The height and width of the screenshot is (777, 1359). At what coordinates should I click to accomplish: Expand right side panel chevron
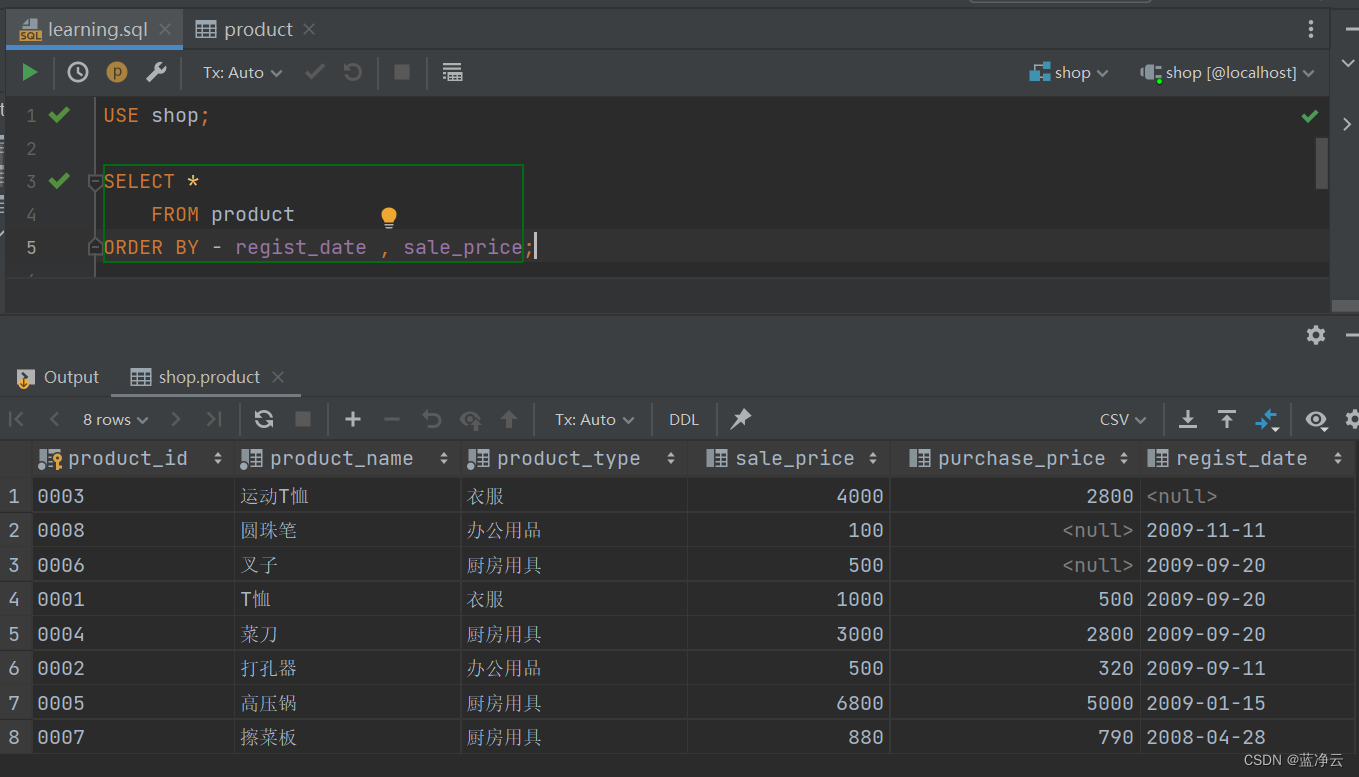1346,123
